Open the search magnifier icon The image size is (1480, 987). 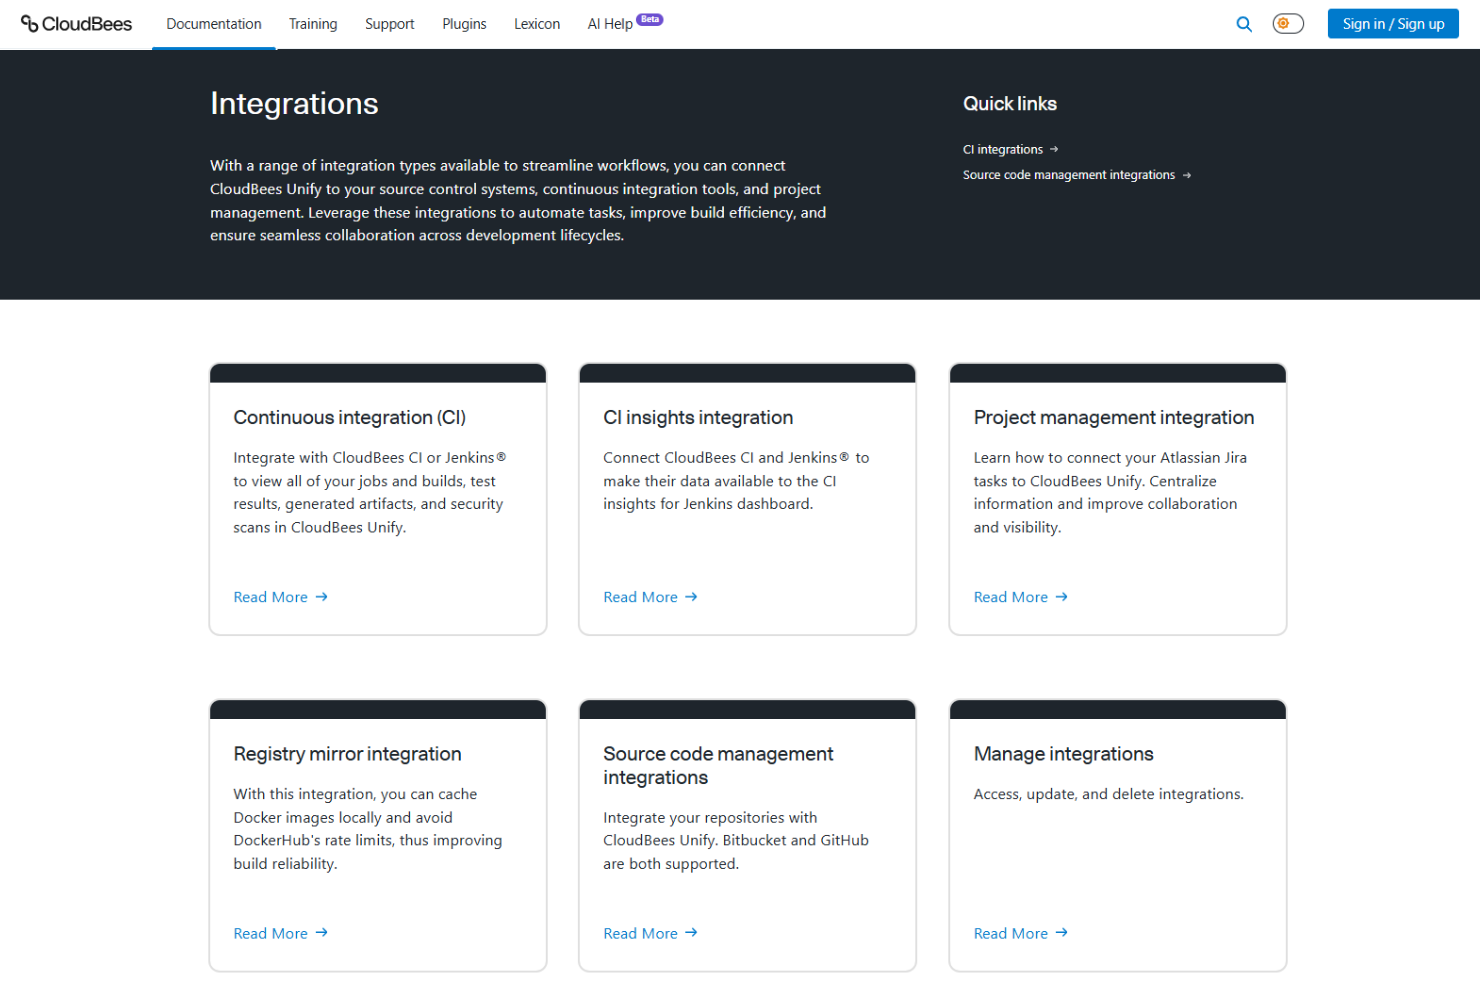coord(1243,23)
